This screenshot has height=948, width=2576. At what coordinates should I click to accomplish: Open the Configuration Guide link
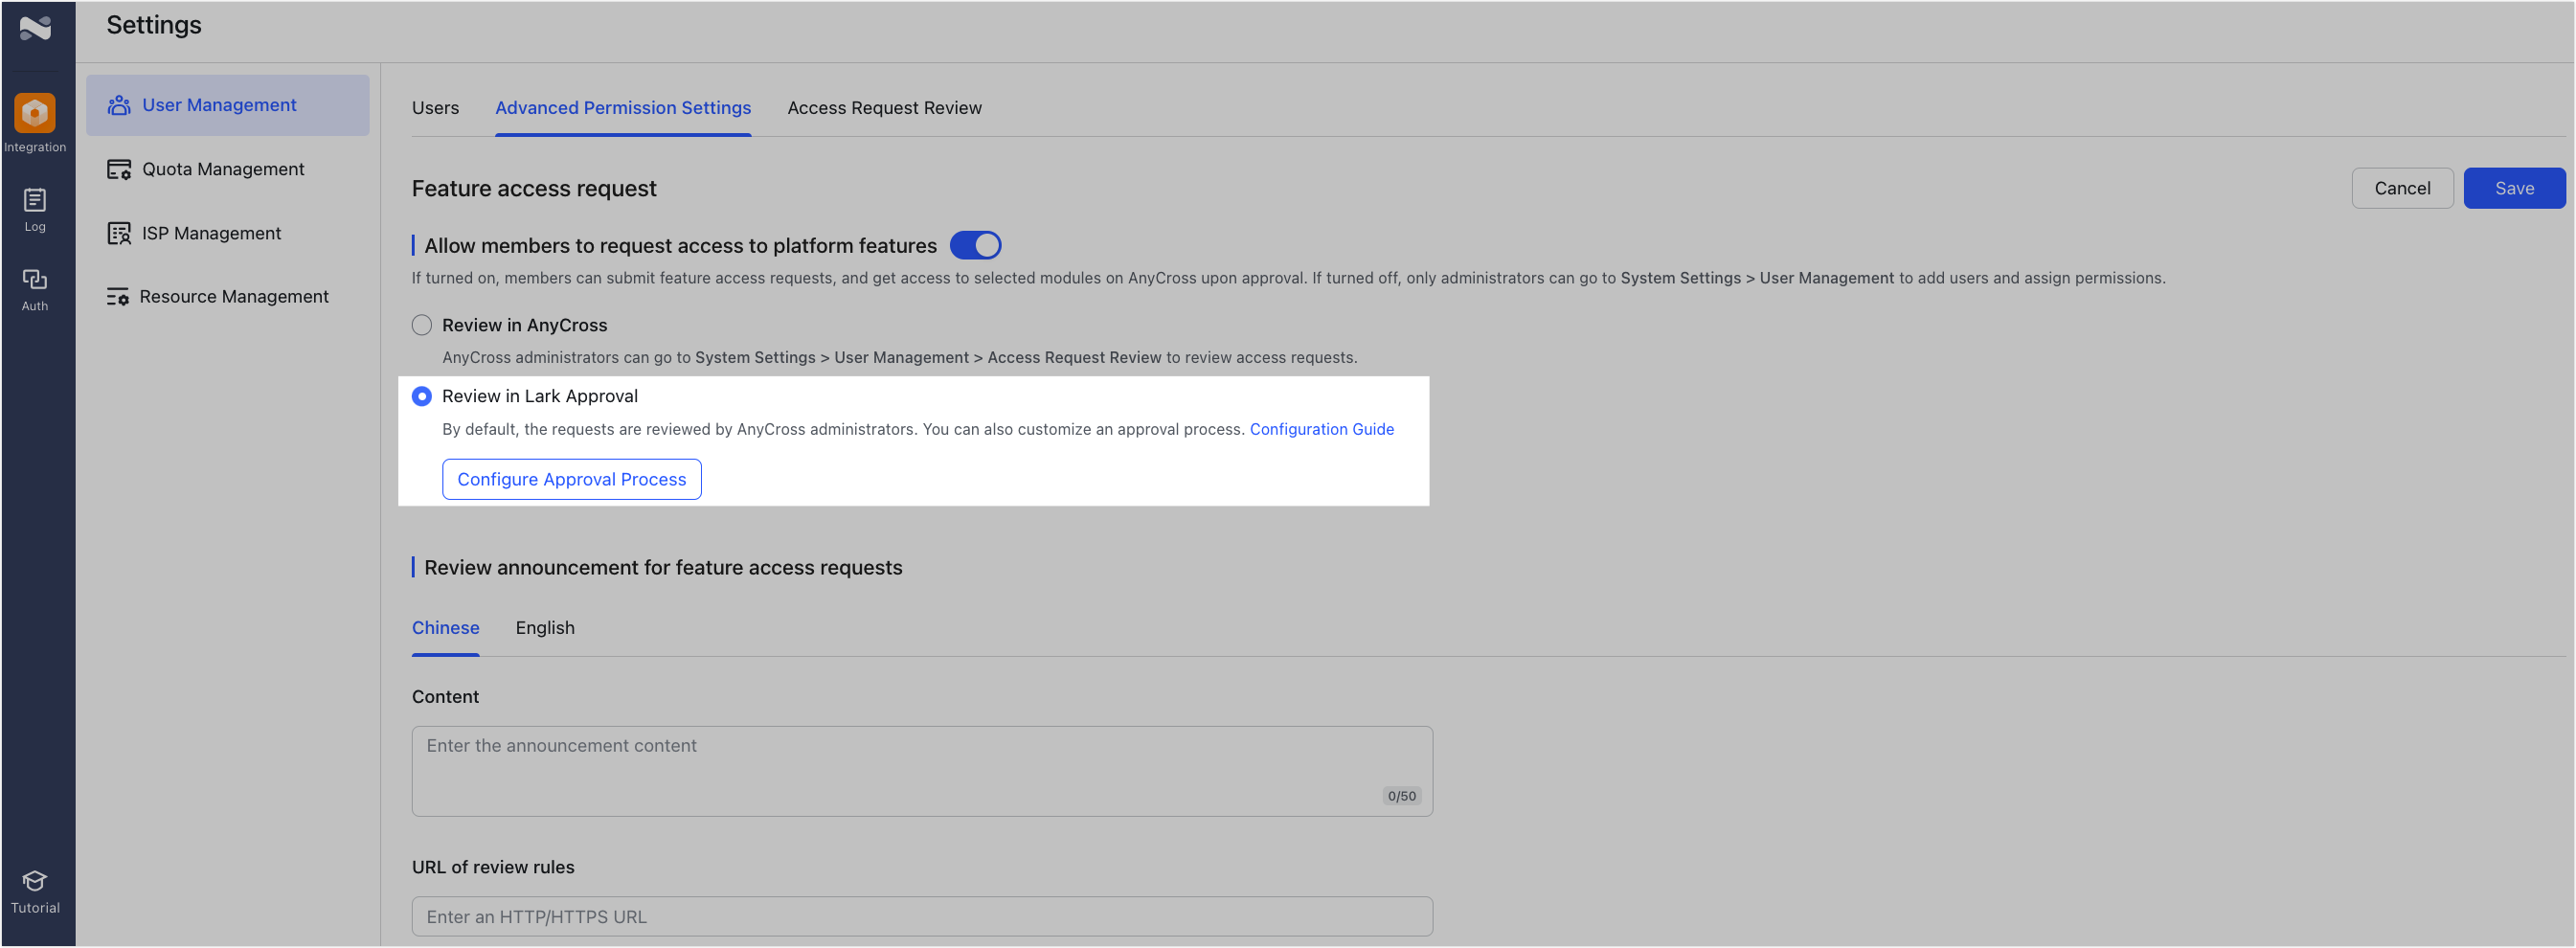[1321, 429]
